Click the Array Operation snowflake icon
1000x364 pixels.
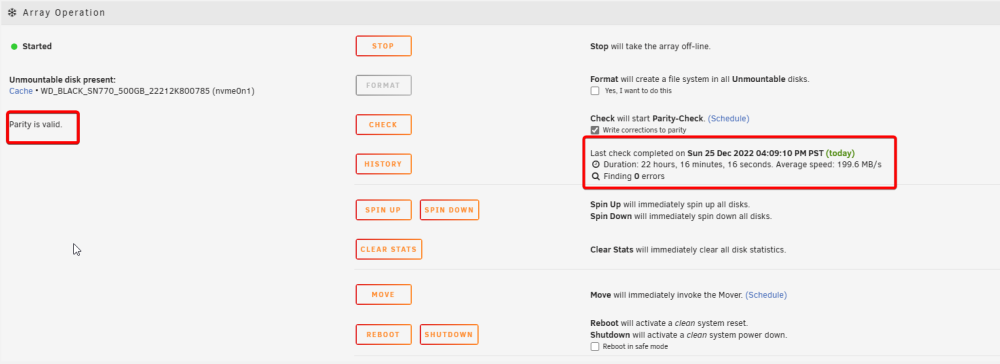pos(12,13)
